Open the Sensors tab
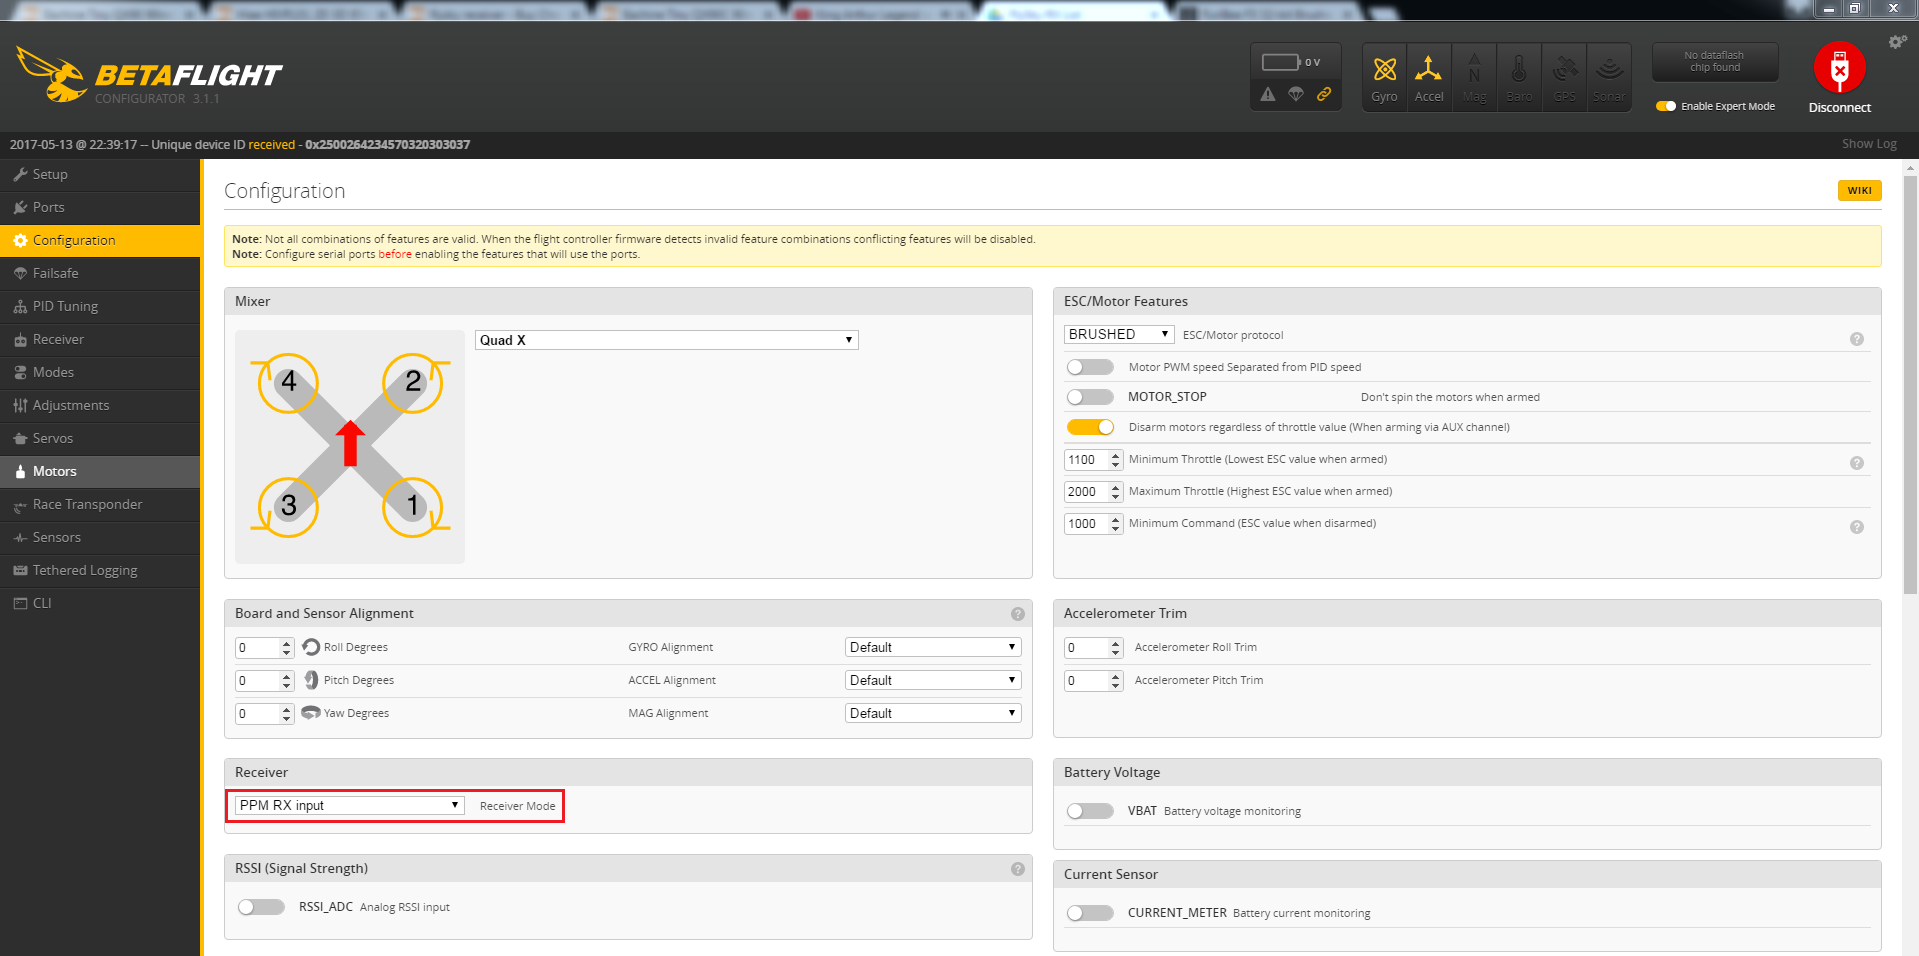The height and width of the screenshot is (956, 1919). pos(100,537)
